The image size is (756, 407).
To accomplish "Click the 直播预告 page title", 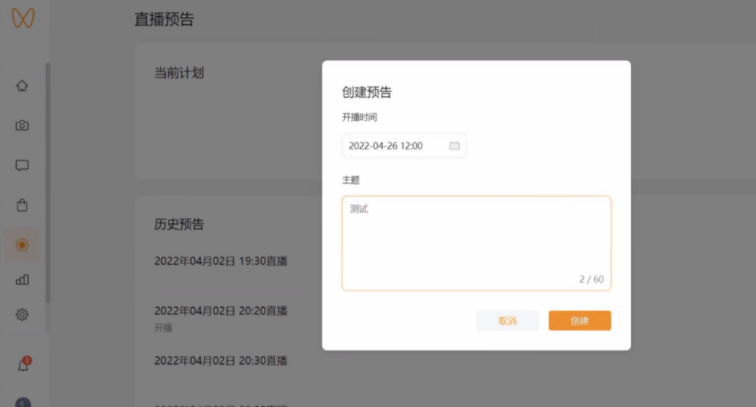I will click(164, 19).
